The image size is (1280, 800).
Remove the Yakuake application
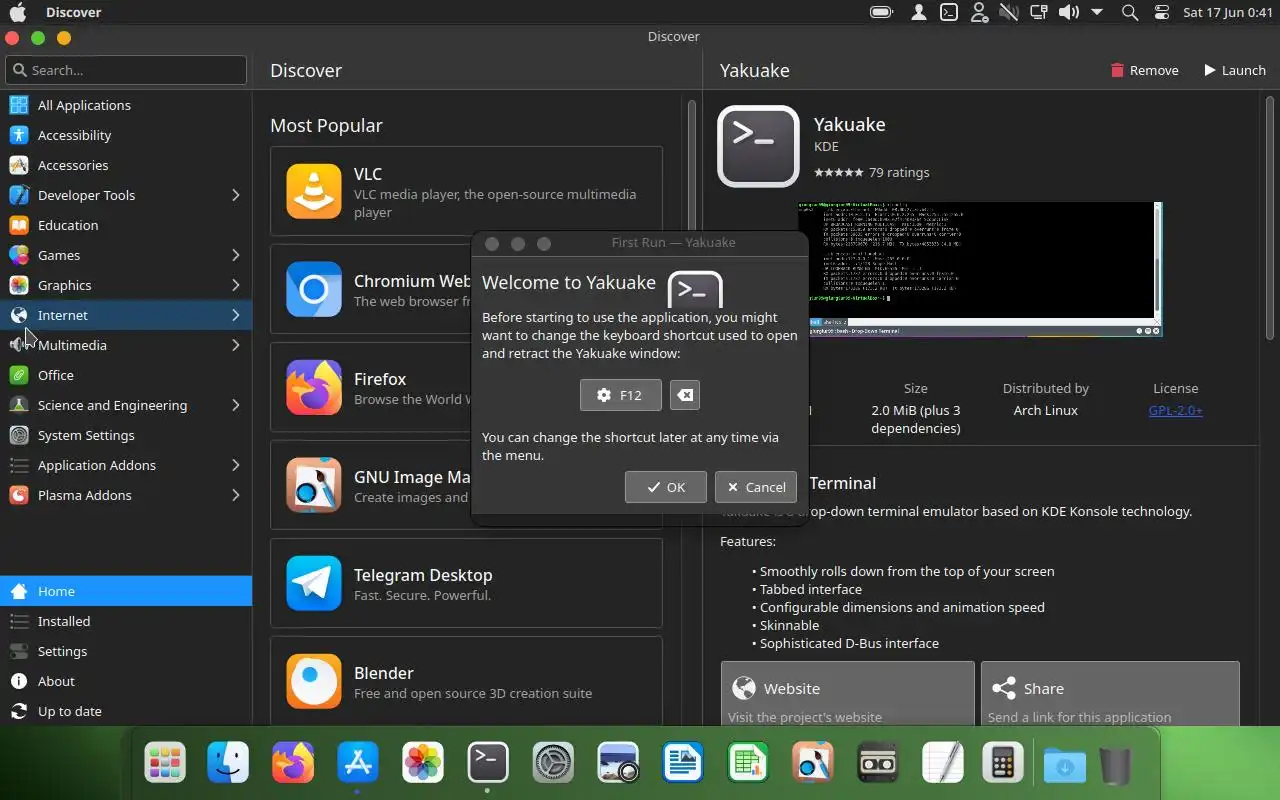[1145, 70]
